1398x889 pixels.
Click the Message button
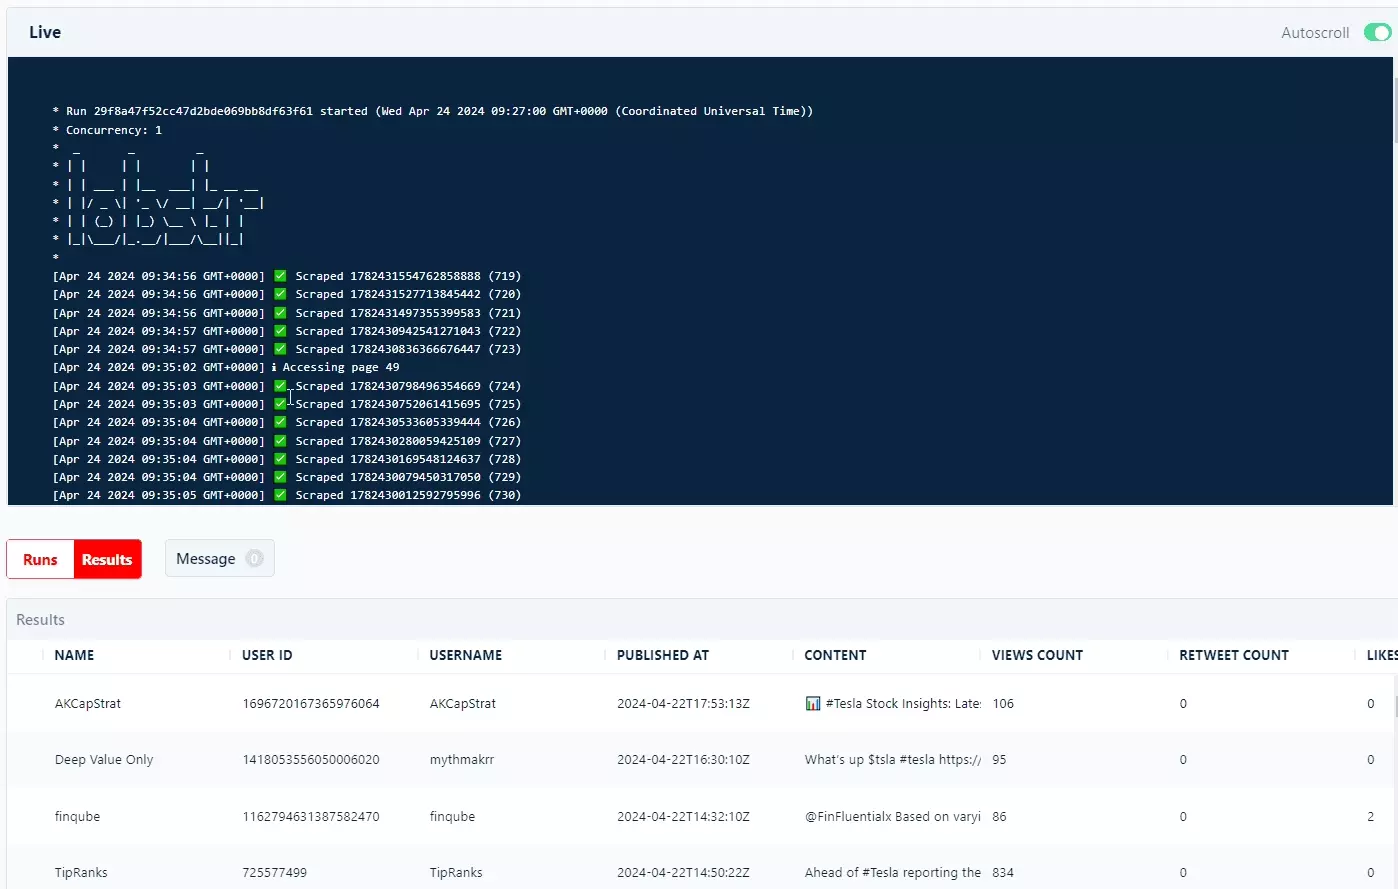point(206,559)
